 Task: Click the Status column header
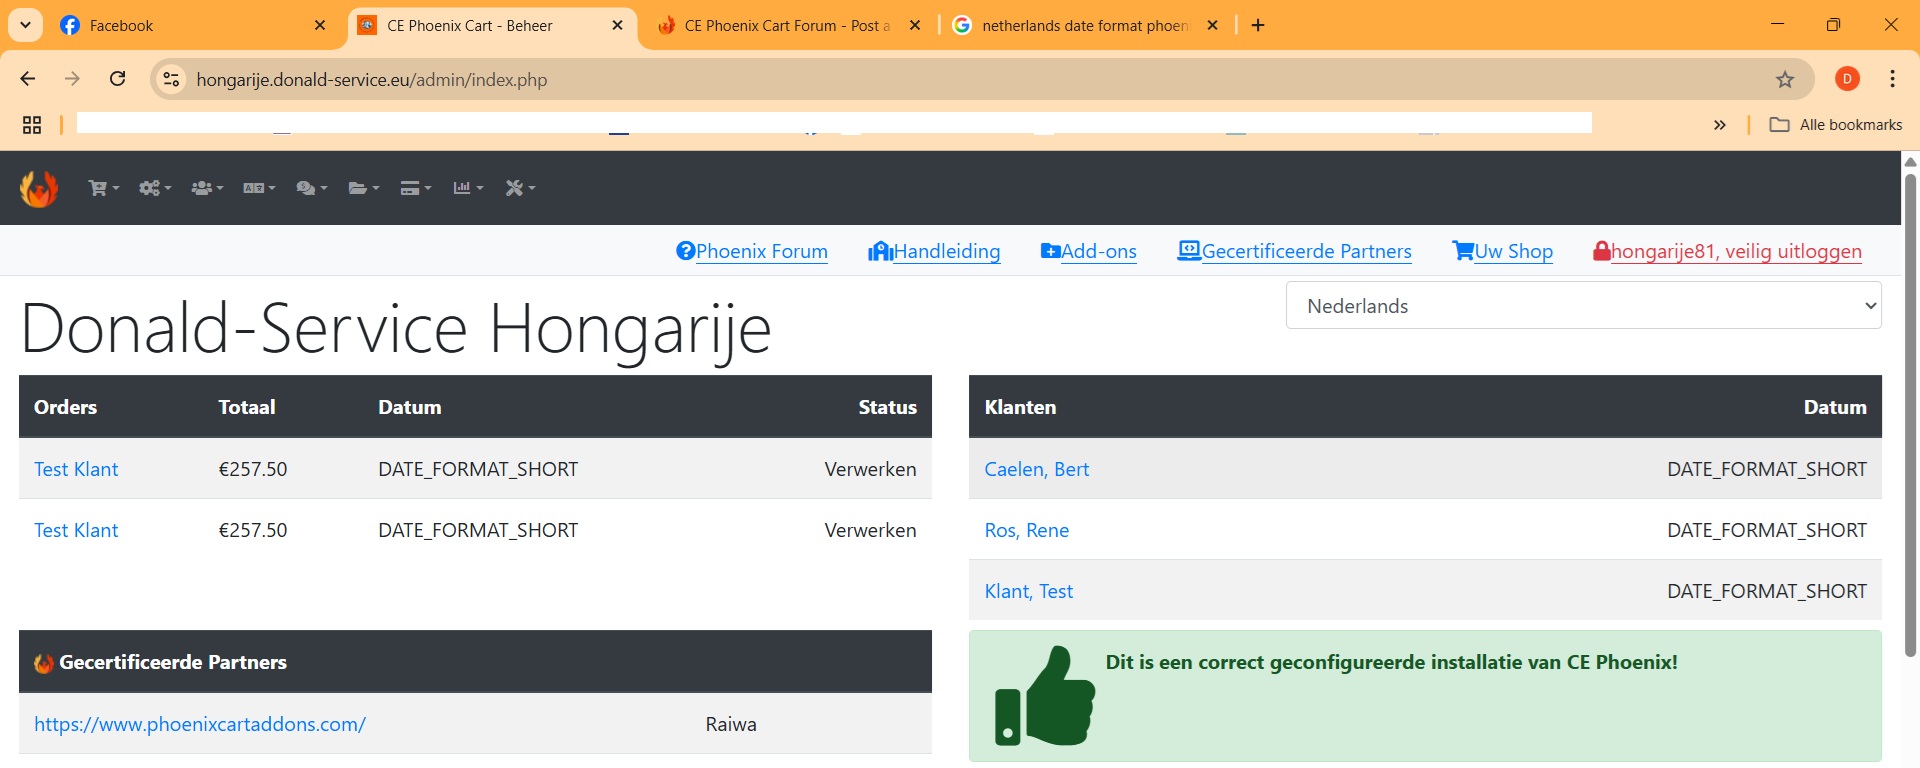(x=887, y=407)
